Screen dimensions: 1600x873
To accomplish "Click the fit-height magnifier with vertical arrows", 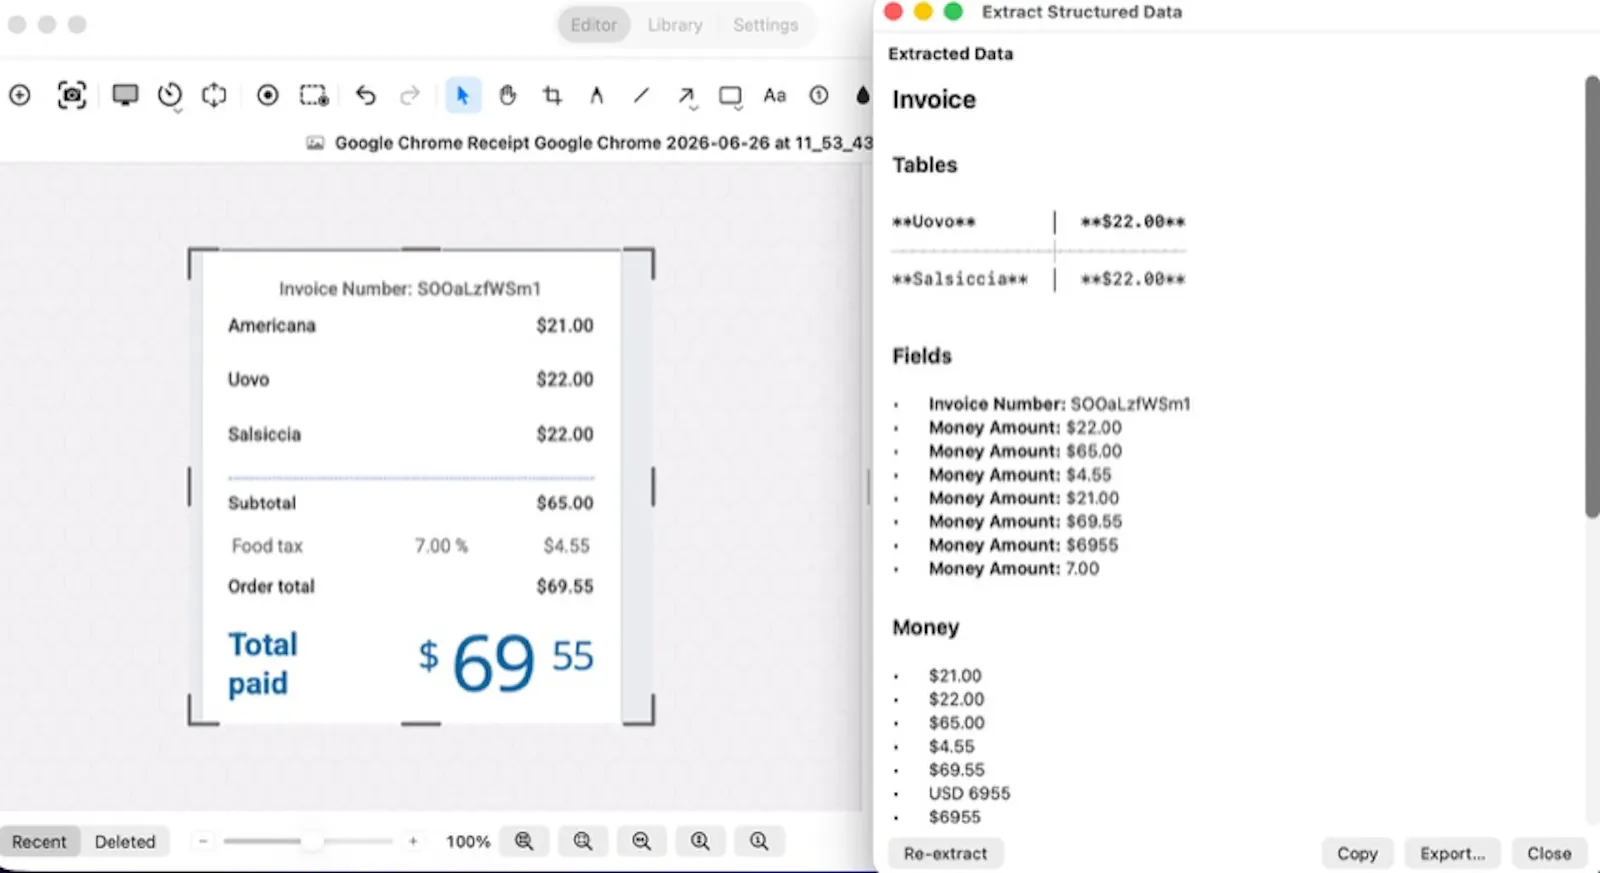I will click(701, 841).
